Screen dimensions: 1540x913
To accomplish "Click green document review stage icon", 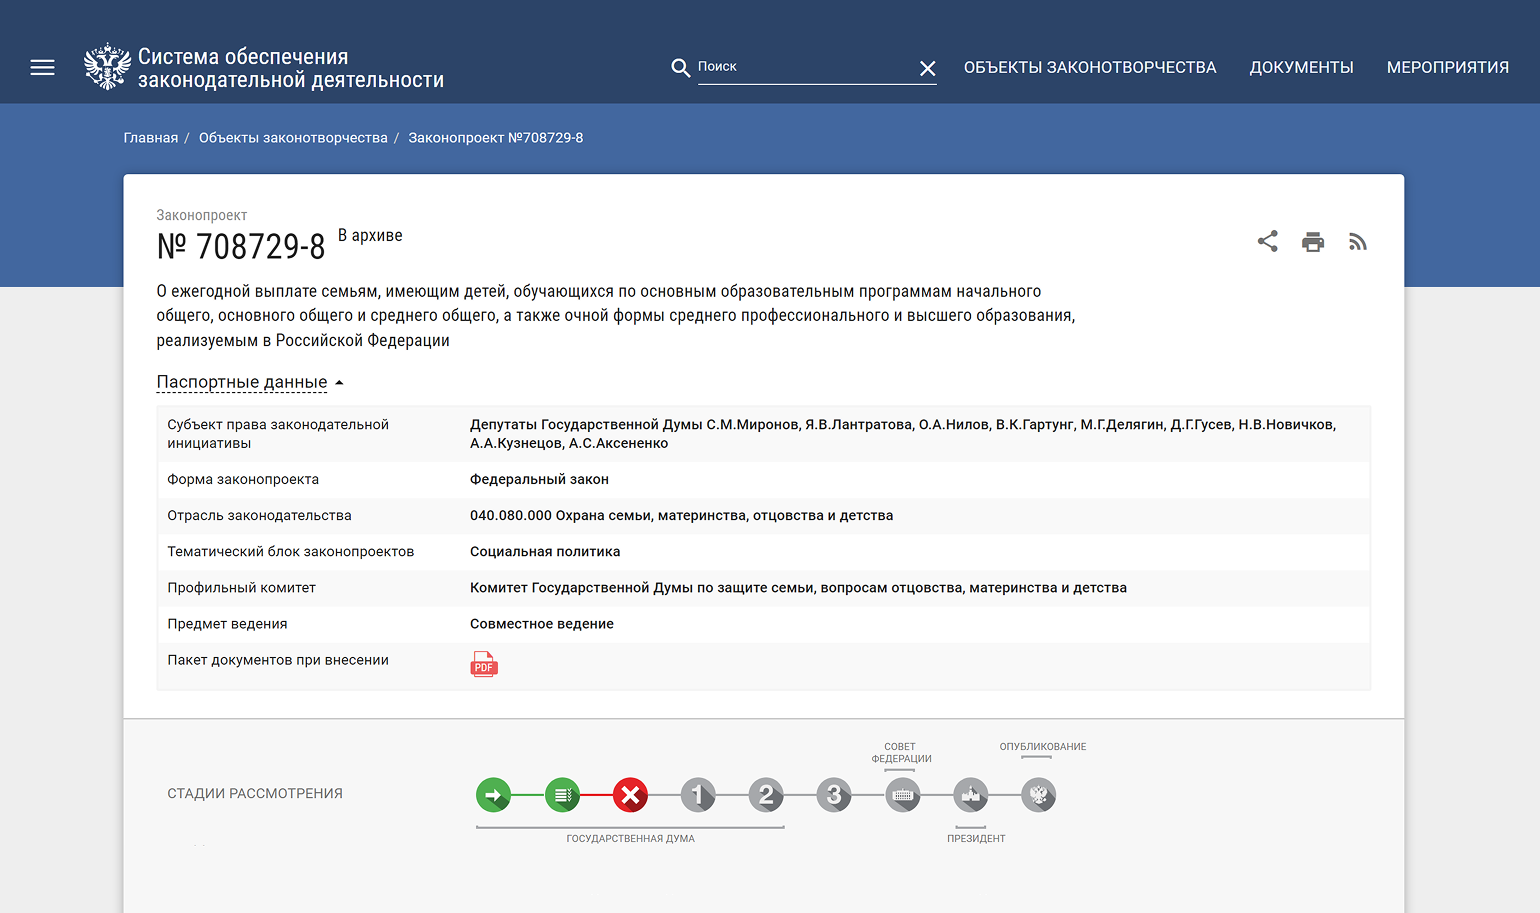I will coord(562,796).
